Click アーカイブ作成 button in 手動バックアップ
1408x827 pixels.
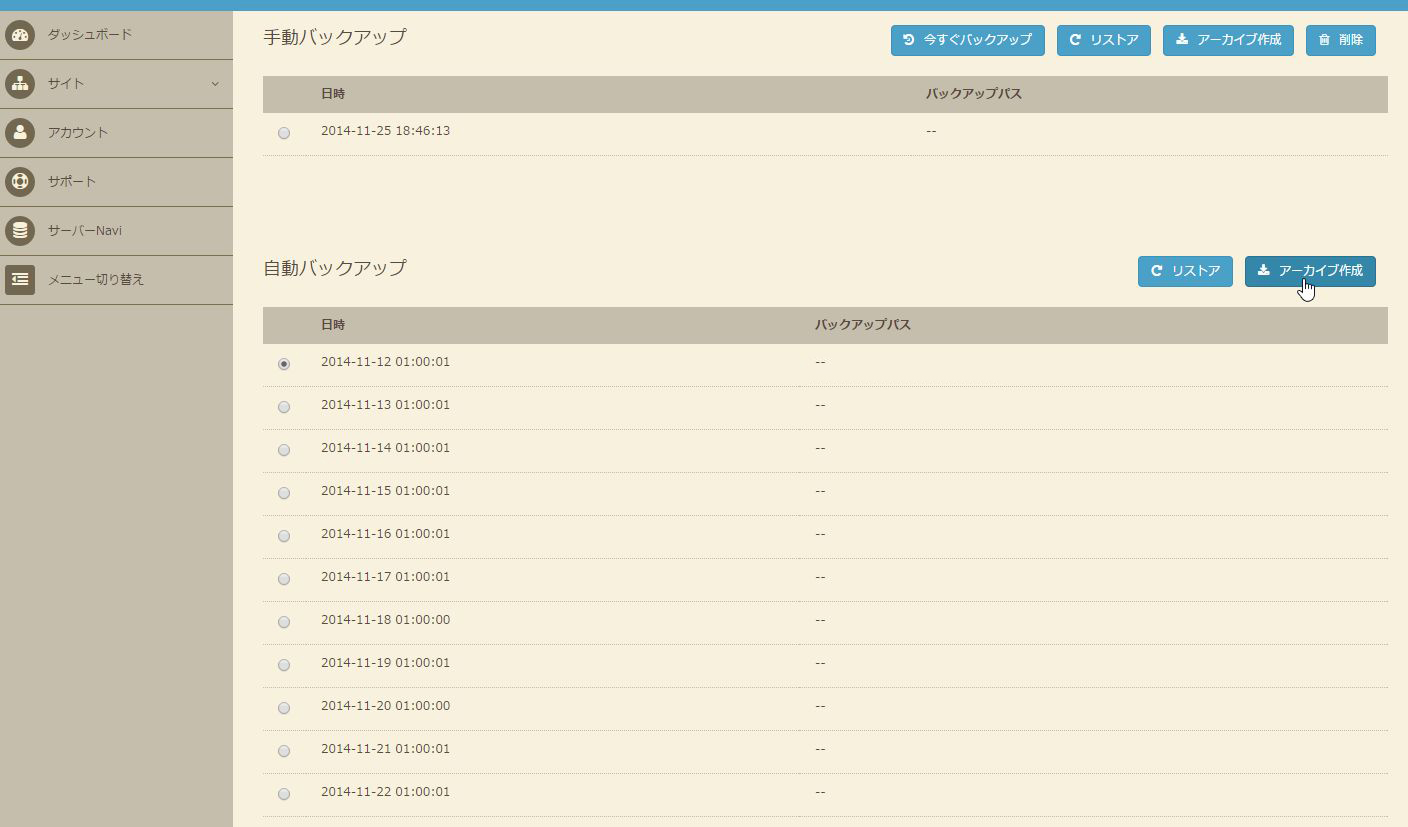1228,40
